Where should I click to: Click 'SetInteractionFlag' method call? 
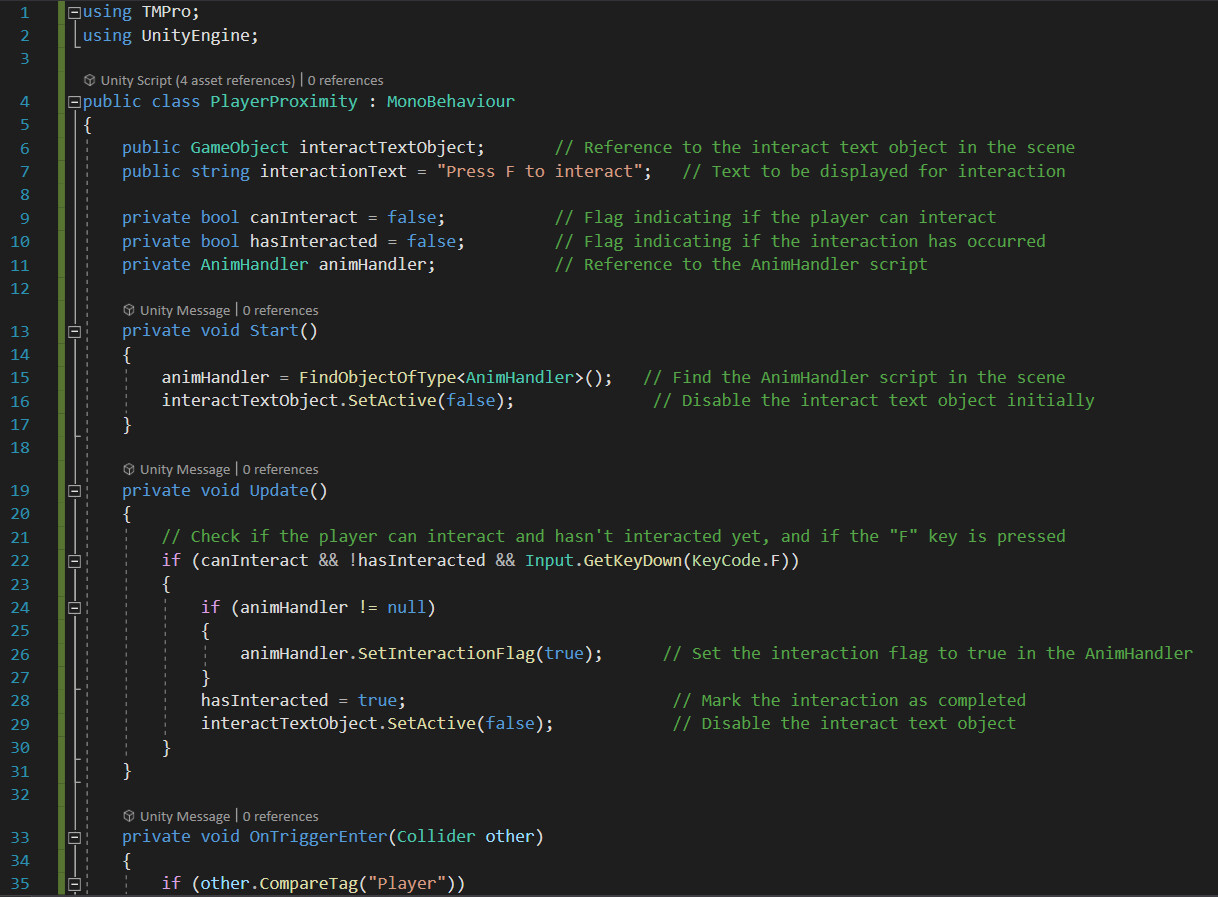(x=448, y=653)
